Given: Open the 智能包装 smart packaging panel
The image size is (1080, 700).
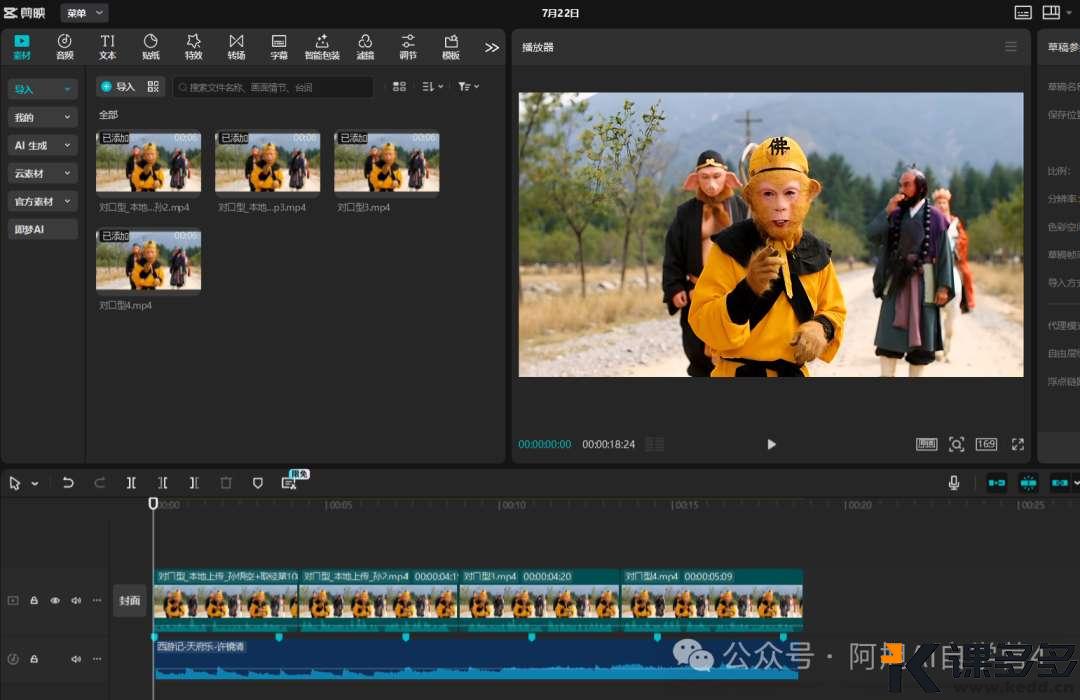Looking at the screenshot, I should pyautogui.click(x=322, y=47).
